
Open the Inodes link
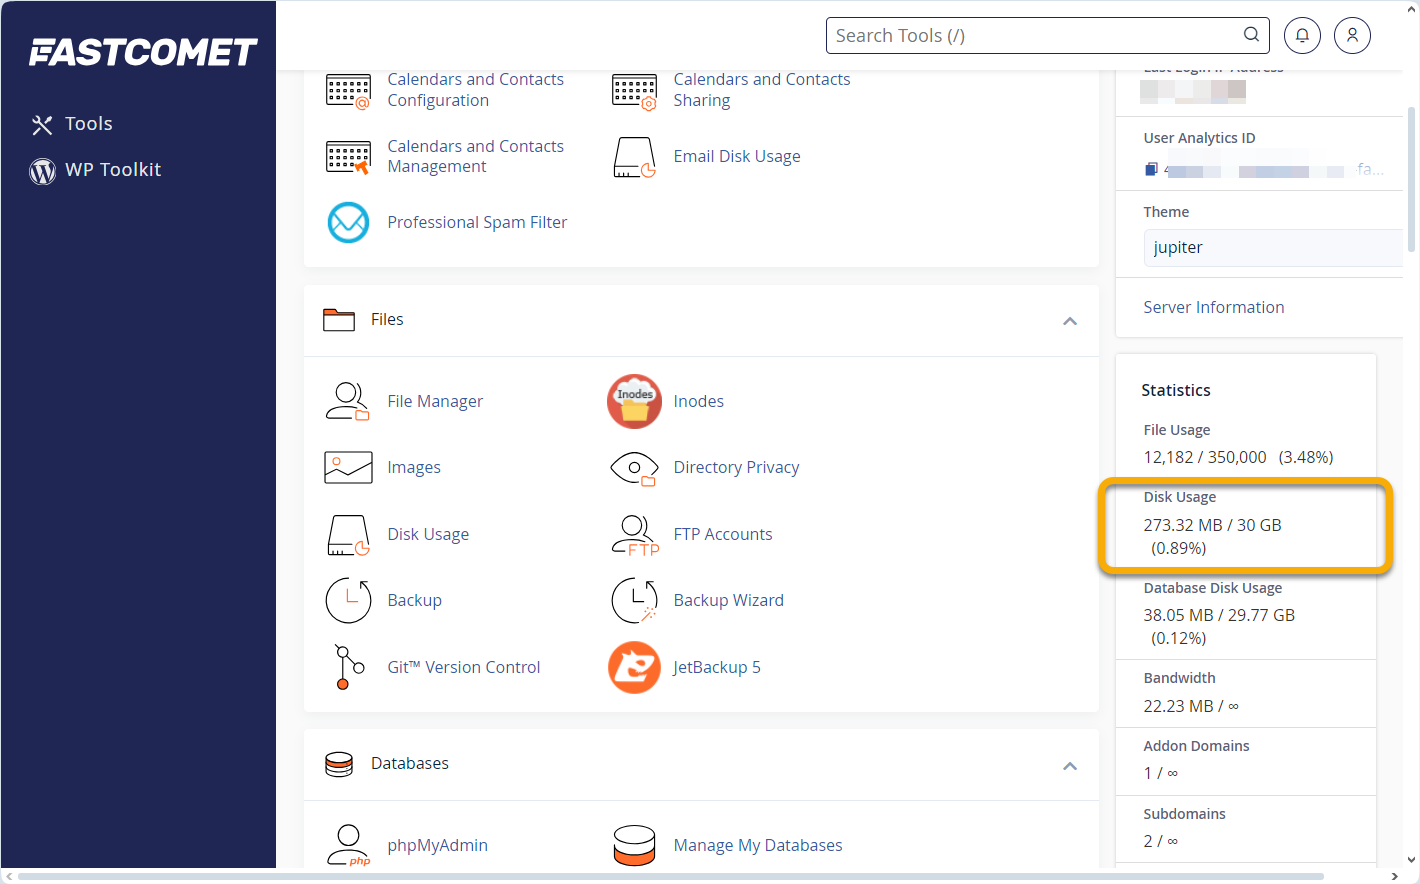(699, 401)
